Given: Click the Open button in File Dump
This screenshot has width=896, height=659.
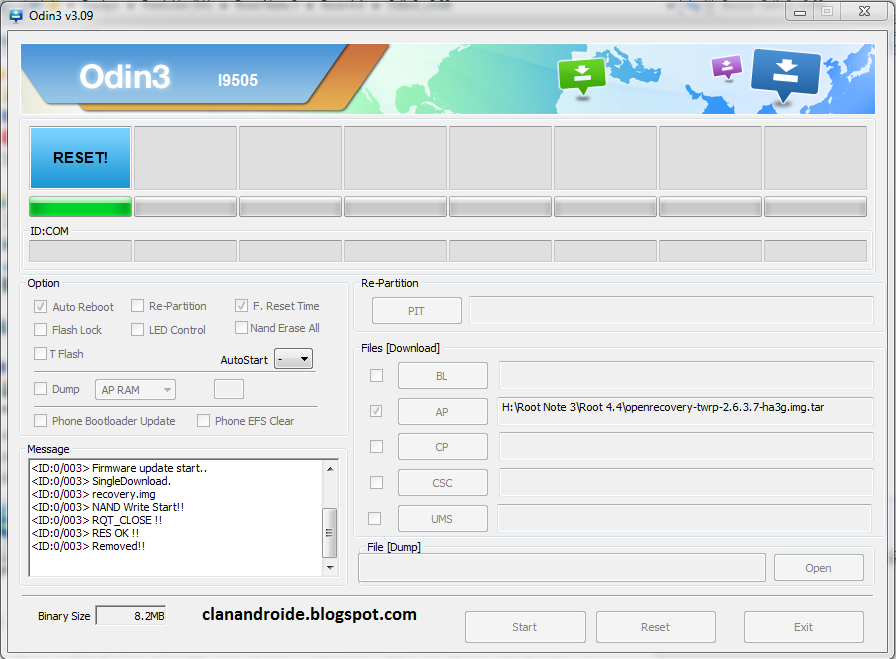Looking at the screenshot, I should click(x=818, y=568).
